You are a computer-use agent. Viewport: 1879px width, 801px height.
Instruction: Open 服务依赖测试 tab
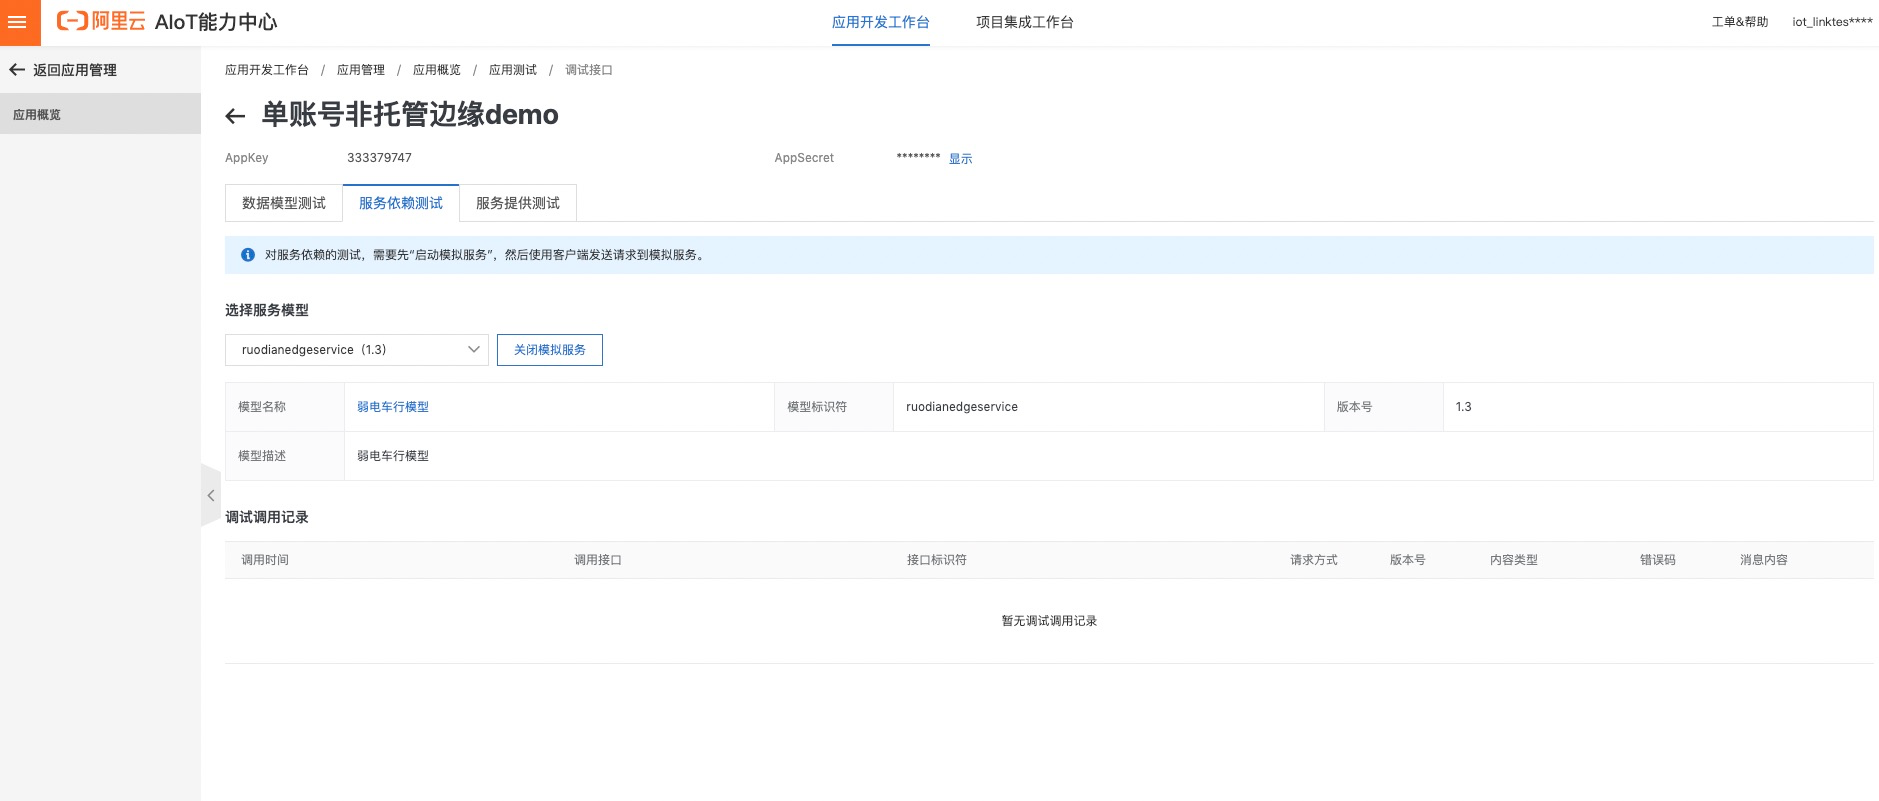401,203
